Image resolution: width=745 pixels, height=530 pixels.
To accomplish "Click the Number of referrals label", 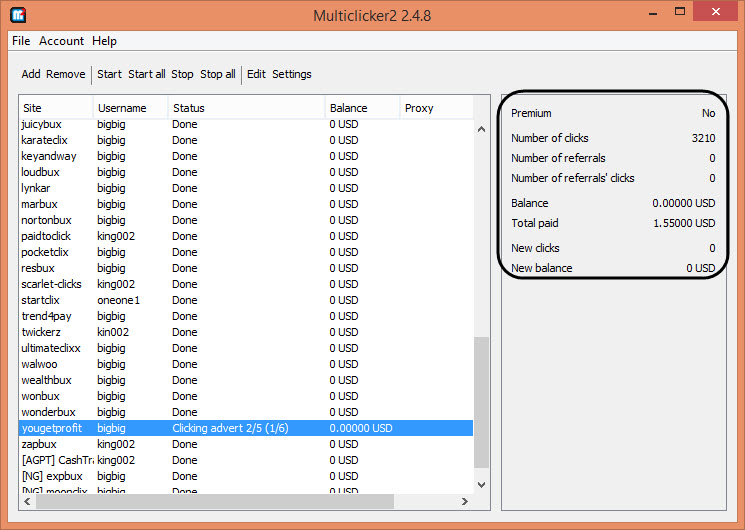I will tap(558, 158).
